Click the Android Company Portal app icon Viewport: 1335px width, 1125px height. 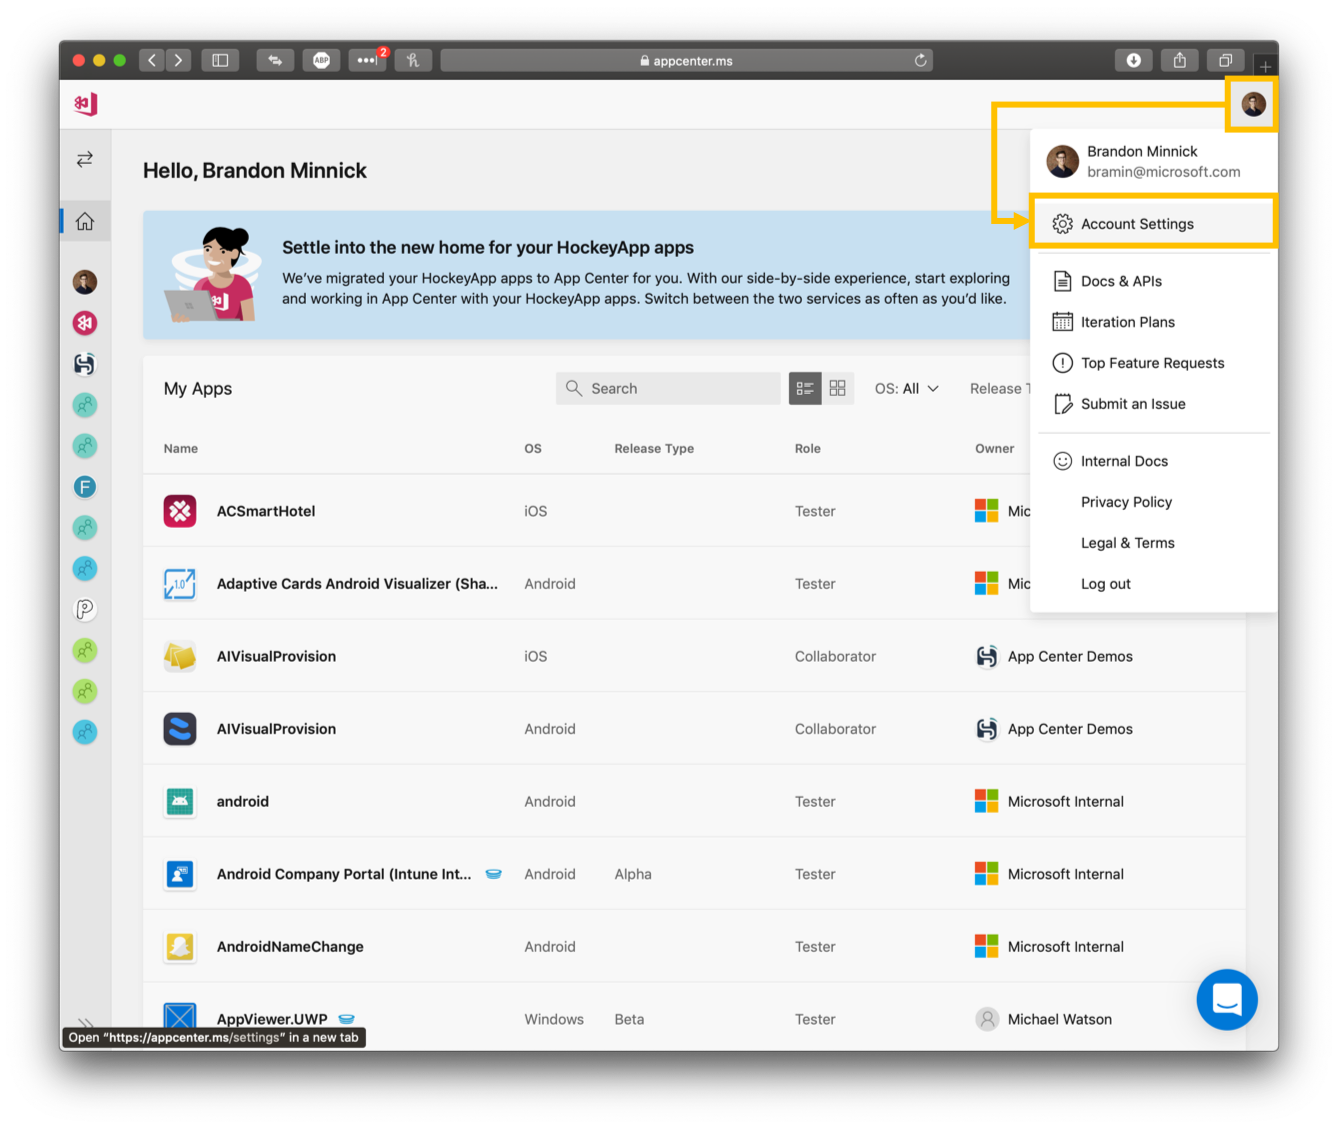click(180, 874)
